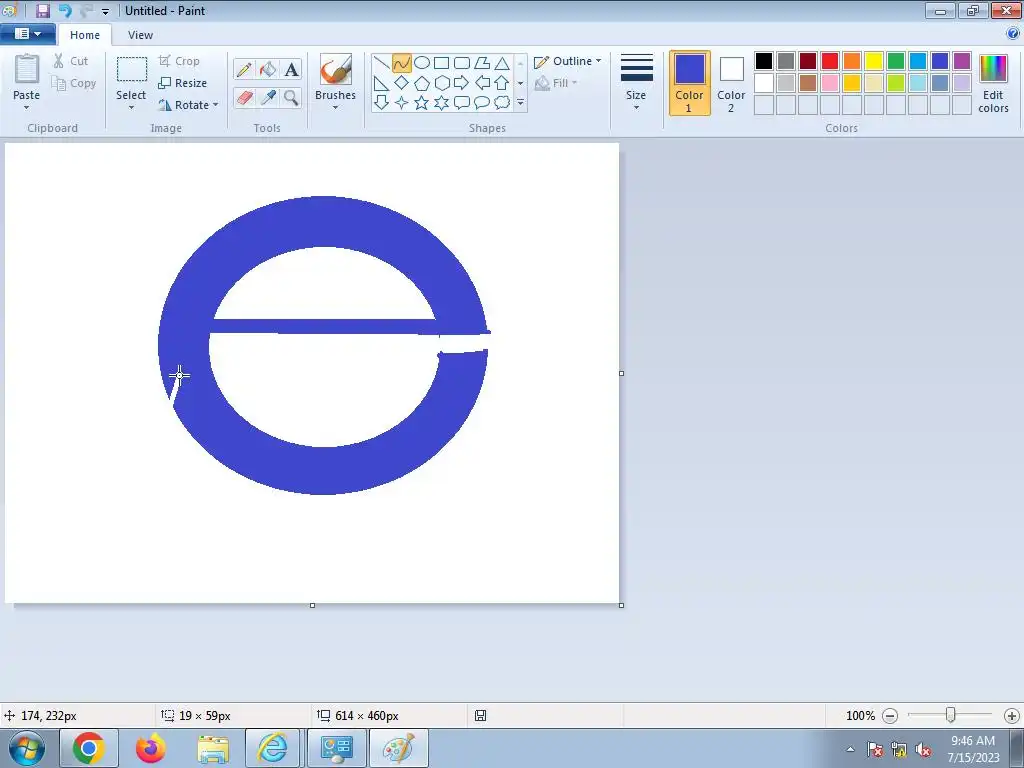Pick the yellow color swatch
The image size is (1024, 768).
click(x=874, y=61)
